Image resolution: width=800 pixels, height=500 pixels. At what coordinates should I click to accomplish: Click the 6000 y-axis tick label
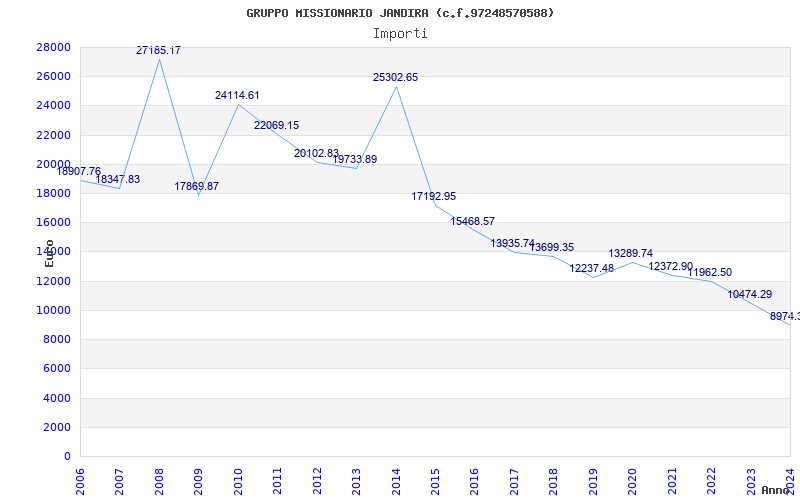(x=57, y=369)
